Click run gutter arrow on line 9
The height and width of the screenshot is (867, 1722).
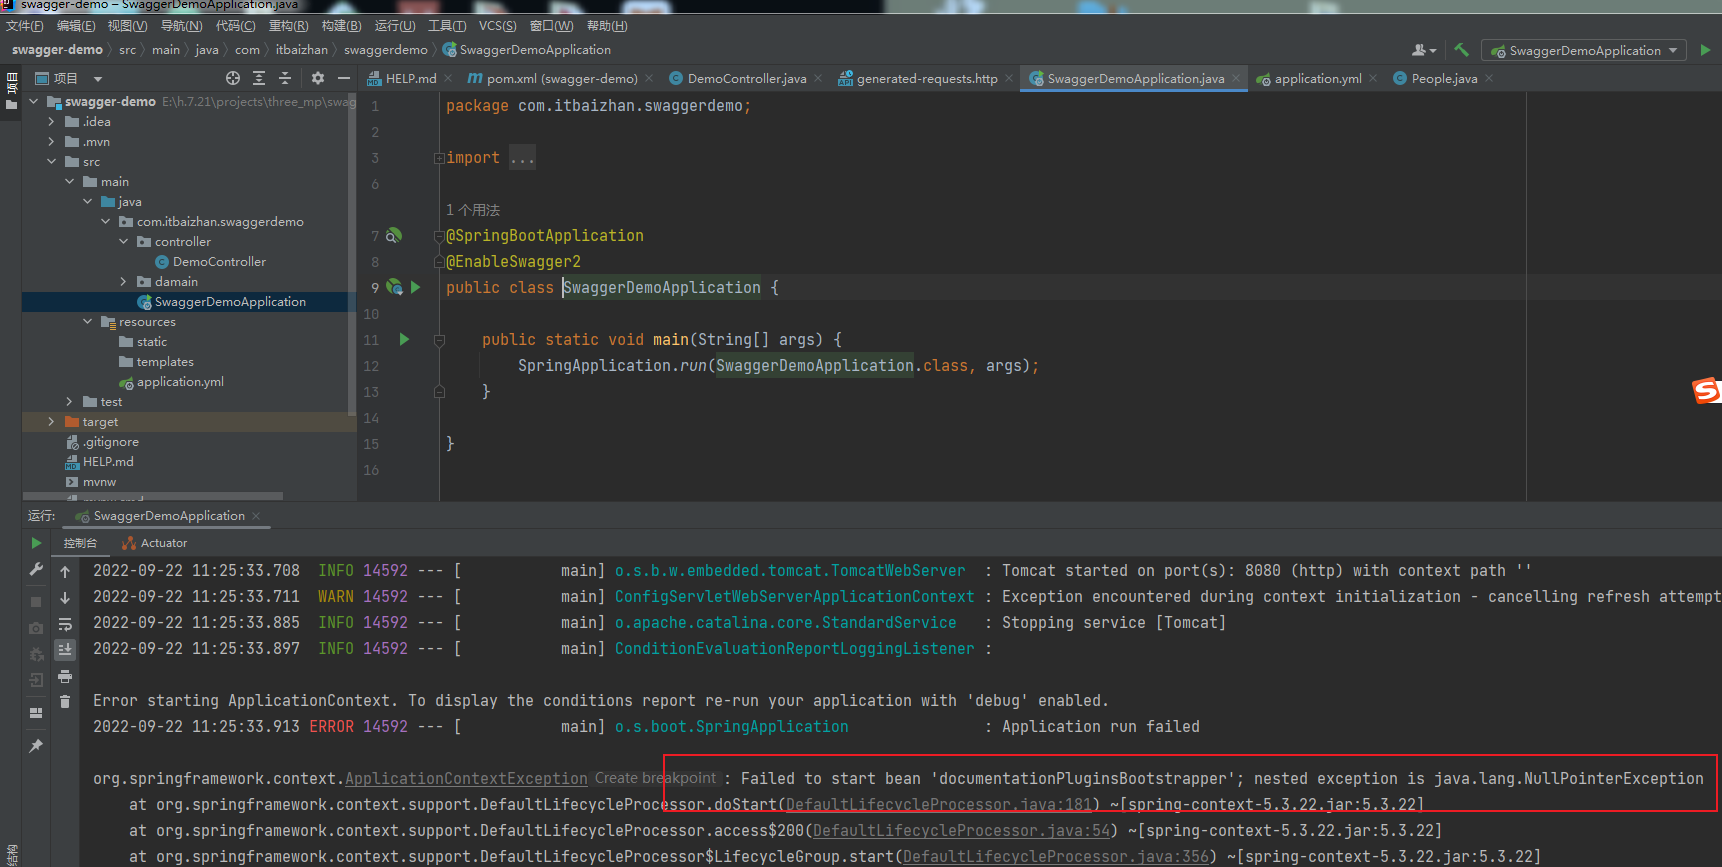point(415,288)
